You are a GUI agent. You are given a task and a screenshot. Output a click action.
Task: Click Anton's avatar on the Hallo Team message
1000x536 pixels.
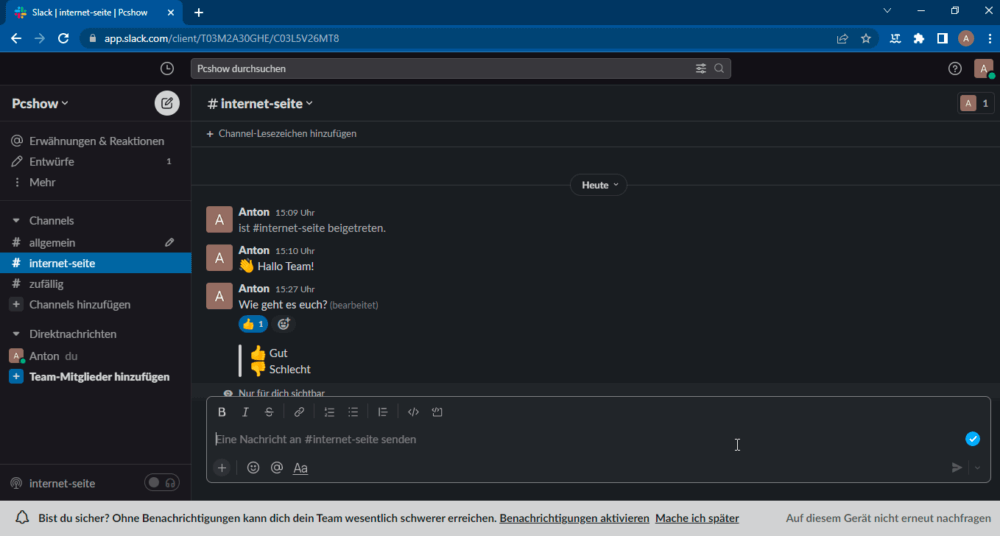219,258
